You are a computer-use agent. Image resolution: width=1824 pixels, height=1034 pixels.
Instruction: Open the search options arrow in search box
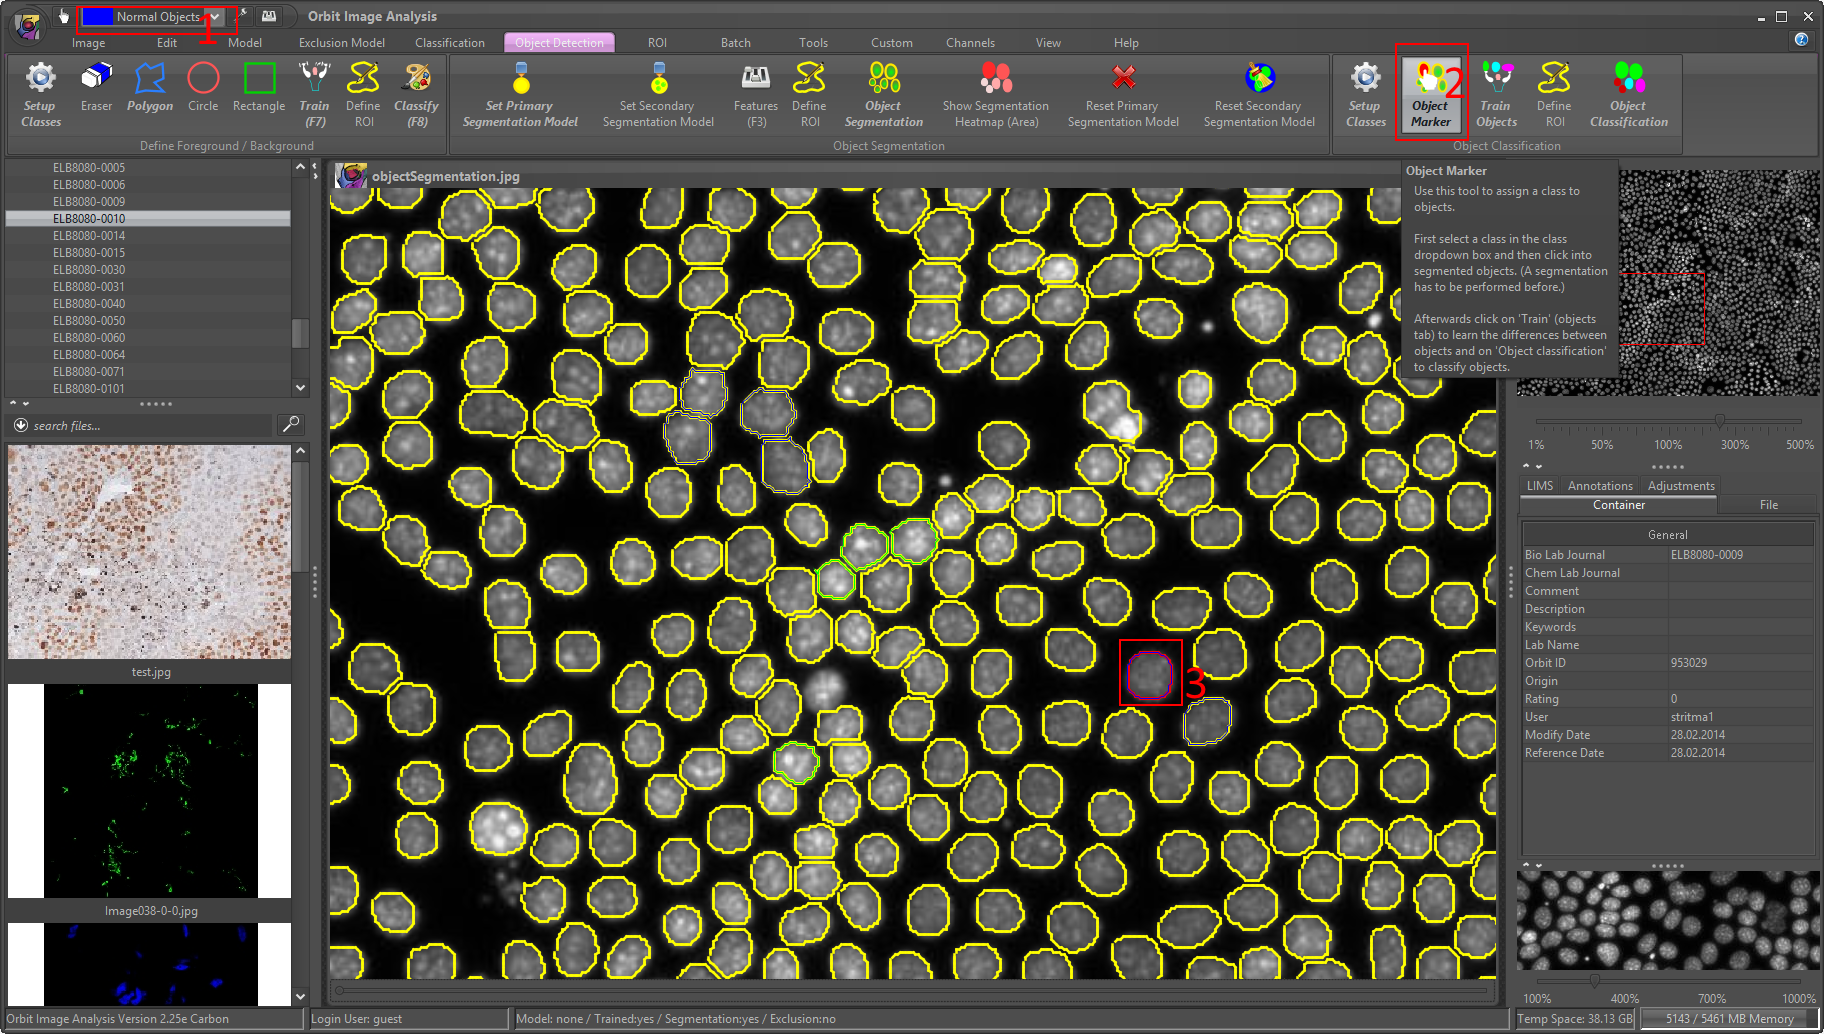click(20, 425)
